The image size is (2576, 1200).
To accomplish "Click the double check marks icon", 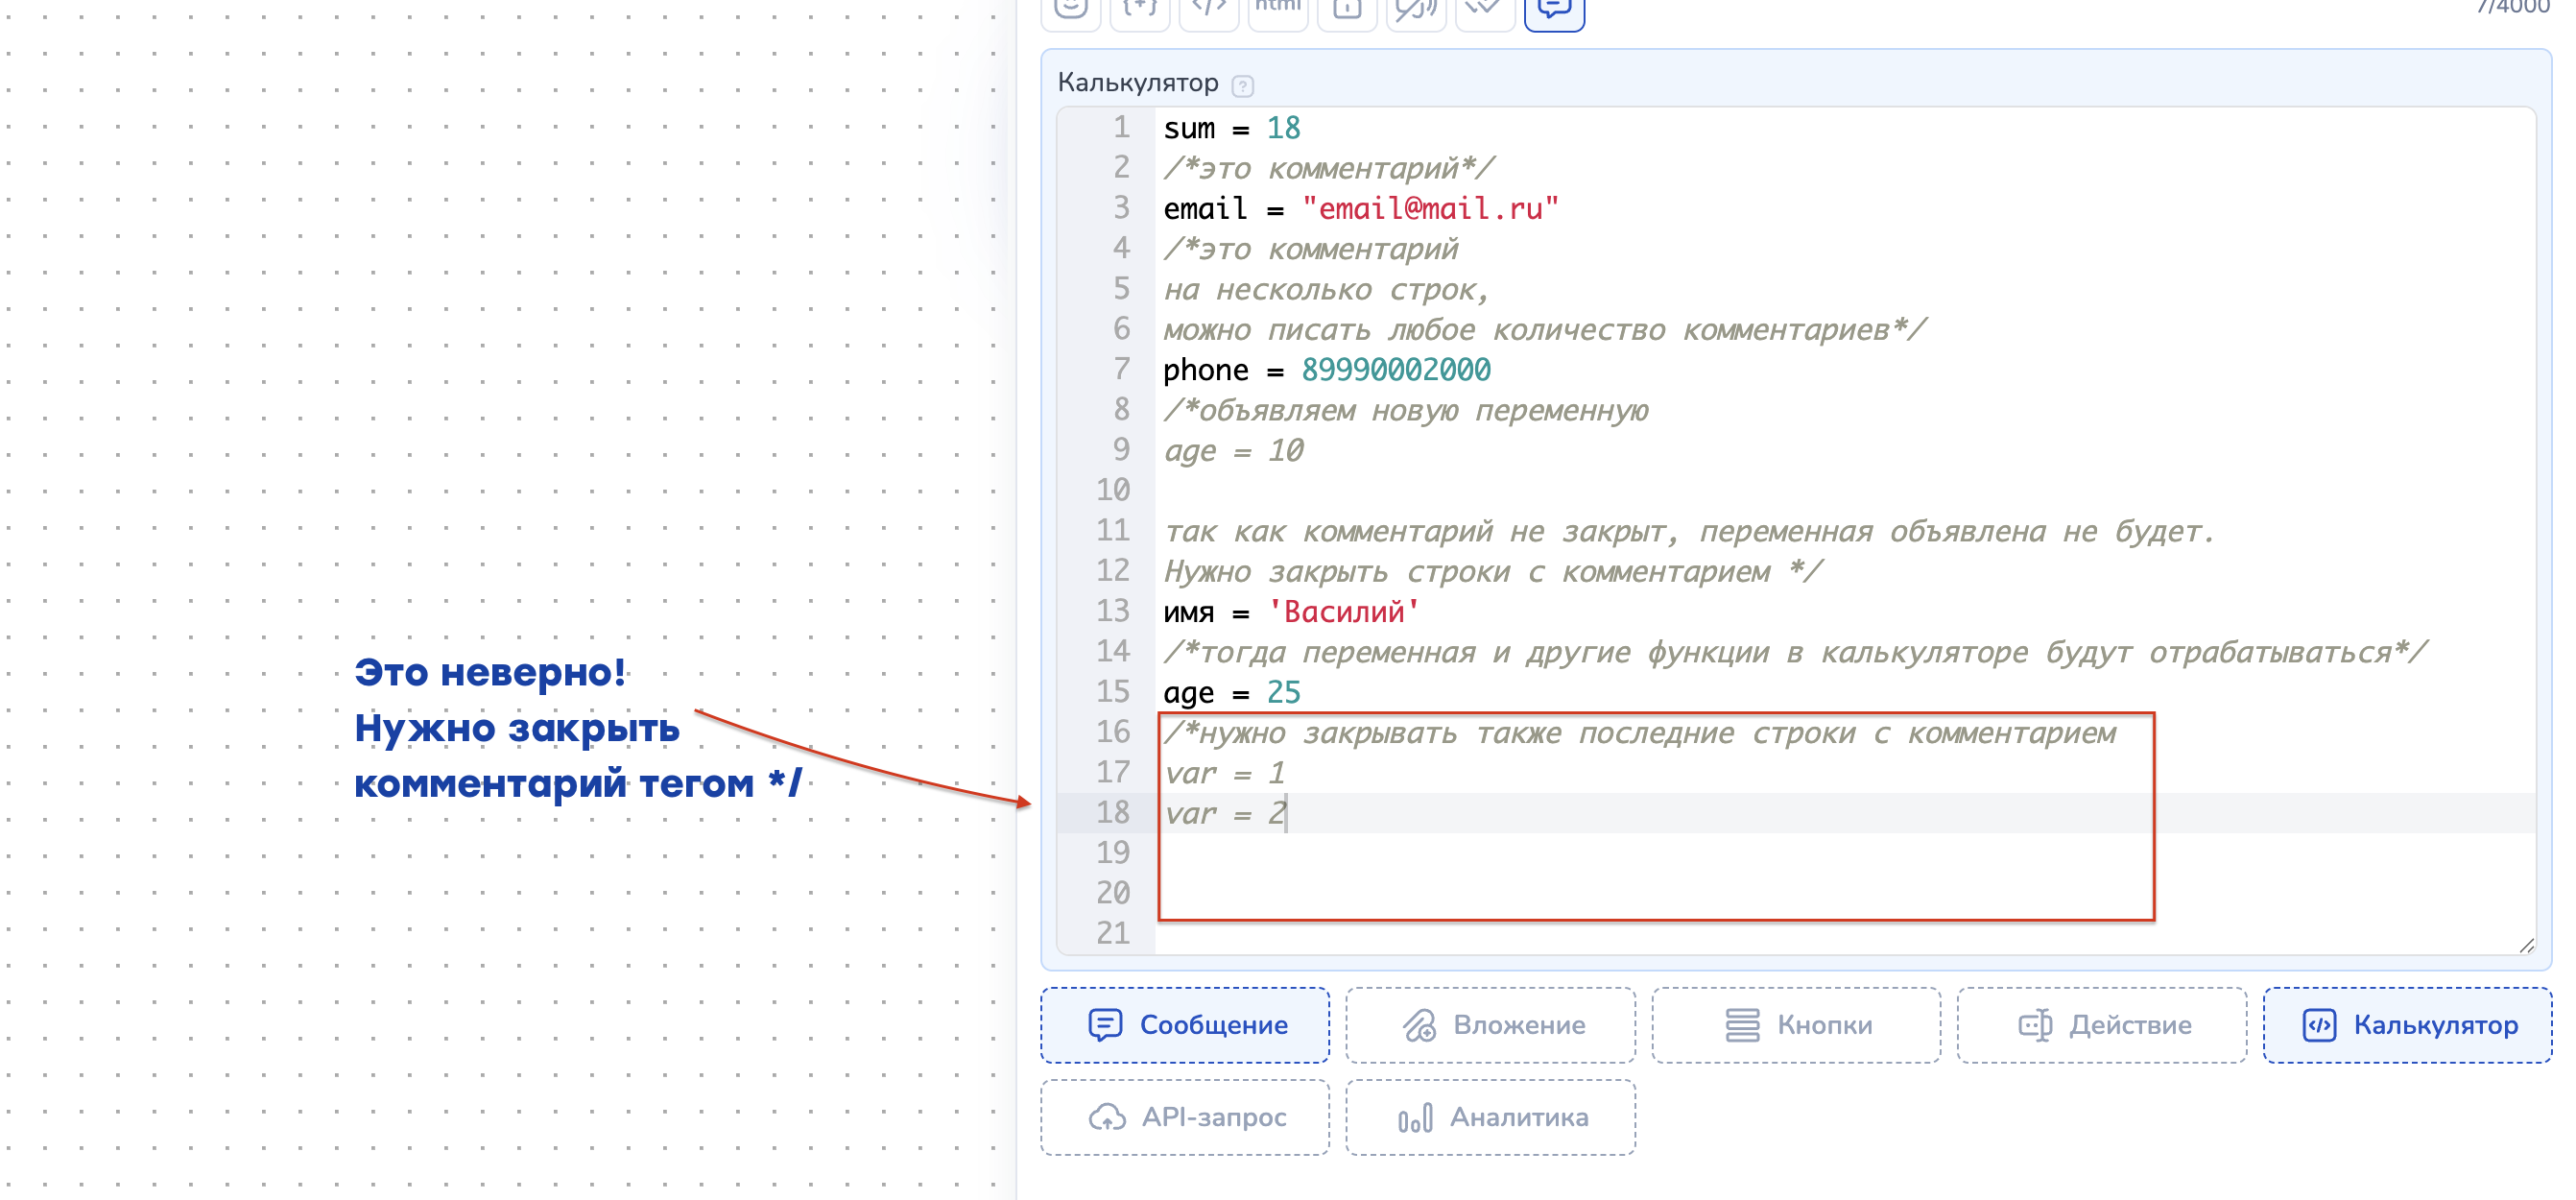I will [1484, 10].
